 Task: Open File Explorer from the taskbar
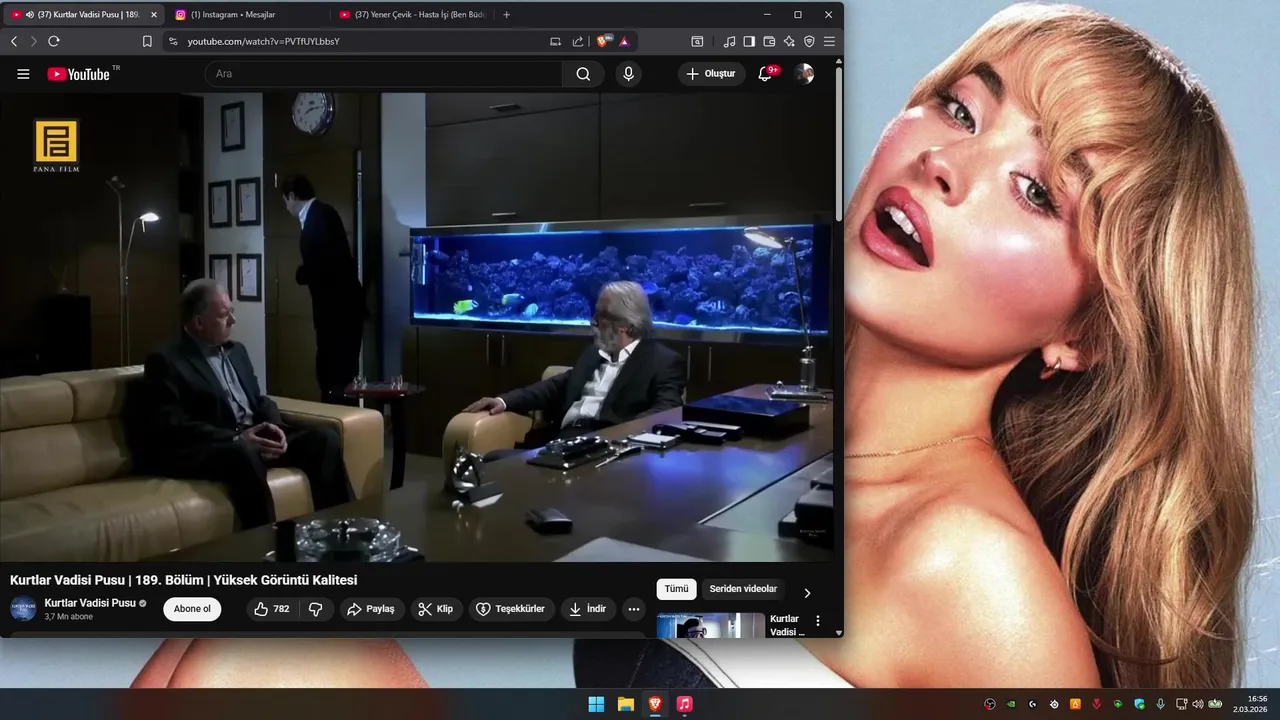[x=626, y=704]
